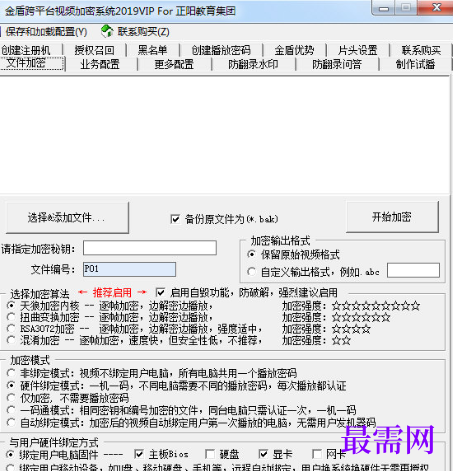The width and height of the screenshot is (453, 471).
Task: Close the encryption system window
Action: point(436,7)
